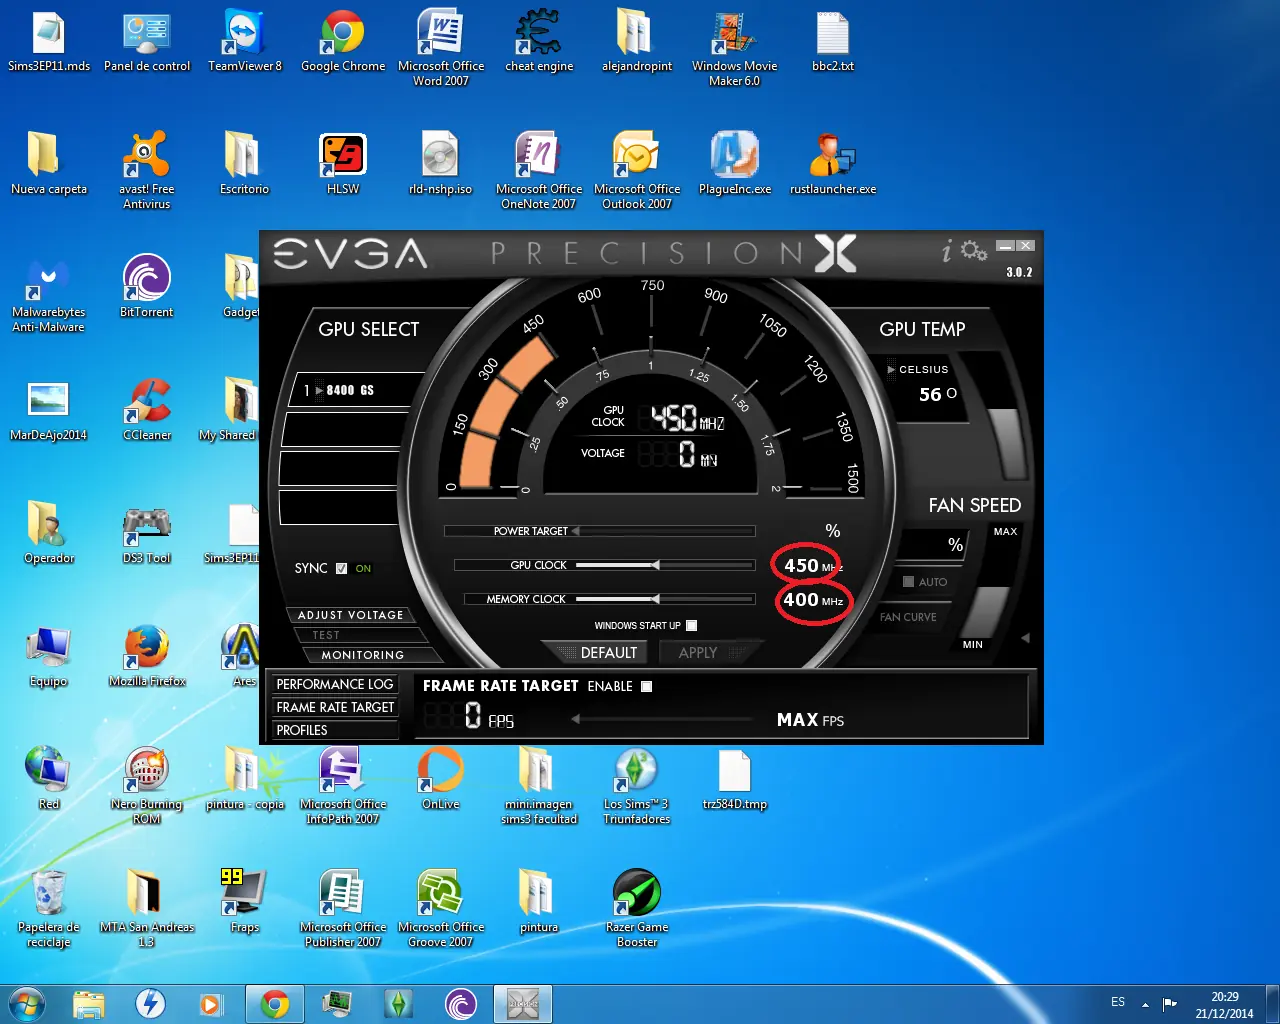Select the Mozilla Firefox desktop icon
The image size is (1280, 1024).
pos(147,656)
